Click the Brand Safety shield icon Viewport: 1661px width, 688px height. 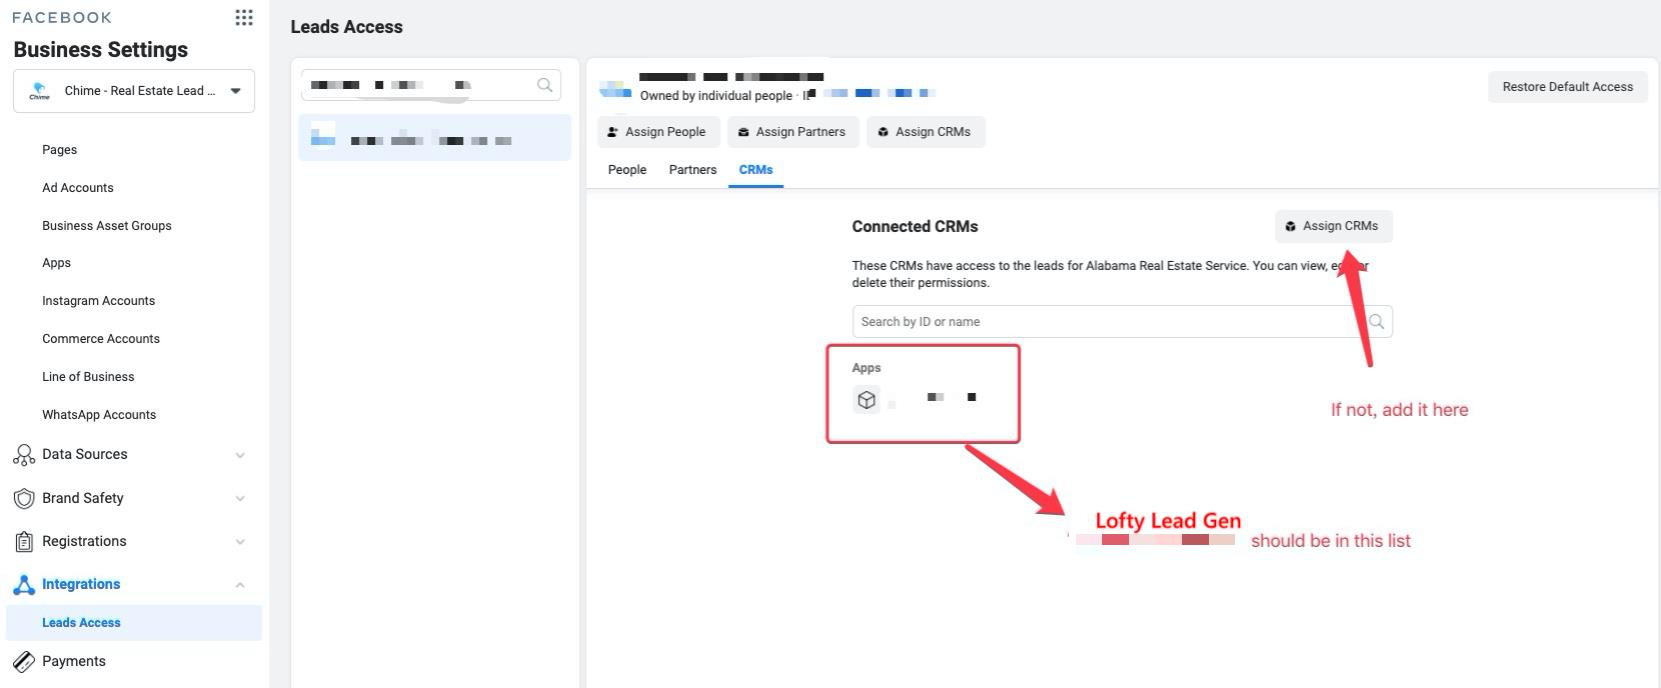click(x=24, y=498)
